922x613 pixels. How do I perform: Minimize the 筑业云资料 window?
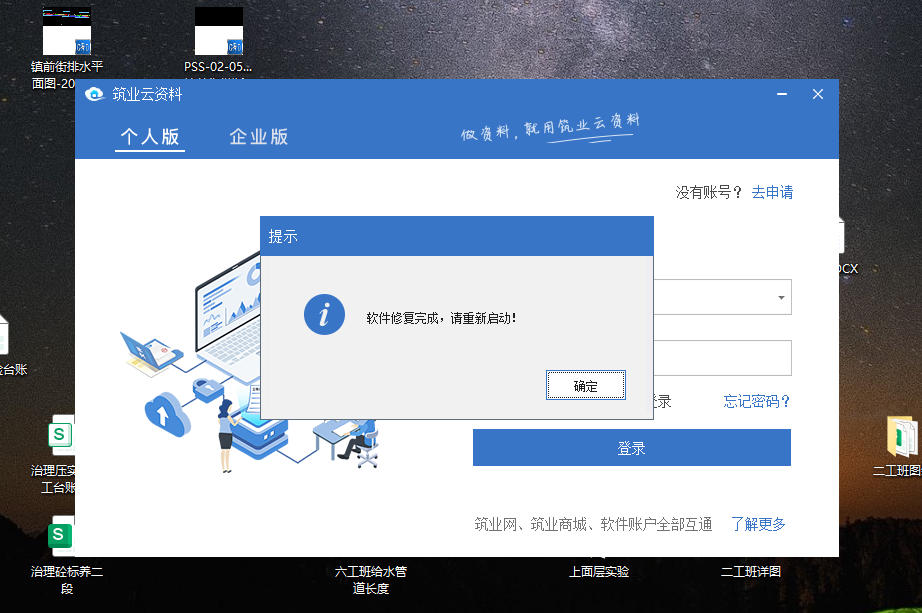pos(782,94)
